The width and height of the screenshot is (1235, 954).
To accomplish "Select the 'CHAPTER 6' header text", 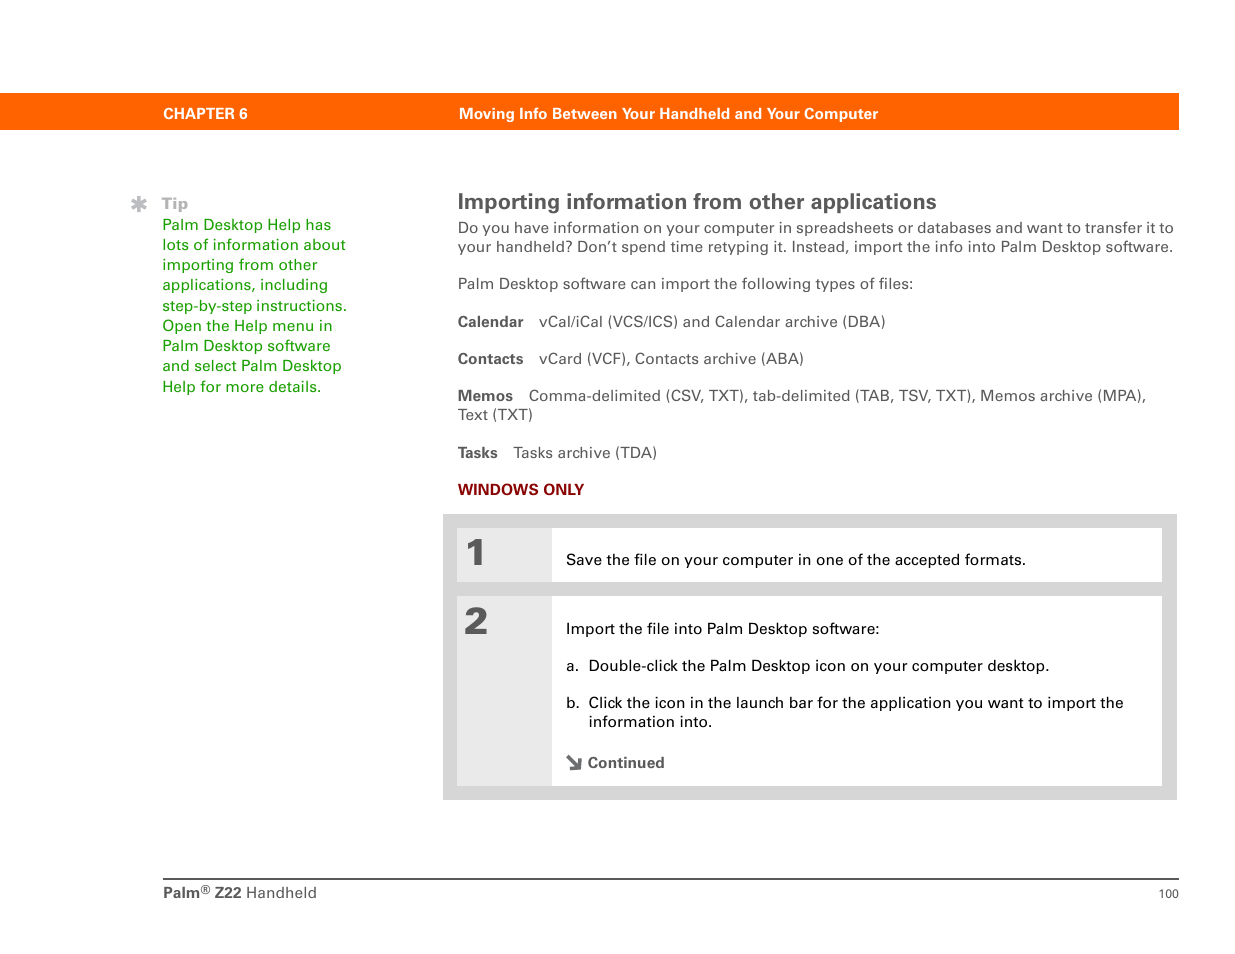I will [205, 114].
